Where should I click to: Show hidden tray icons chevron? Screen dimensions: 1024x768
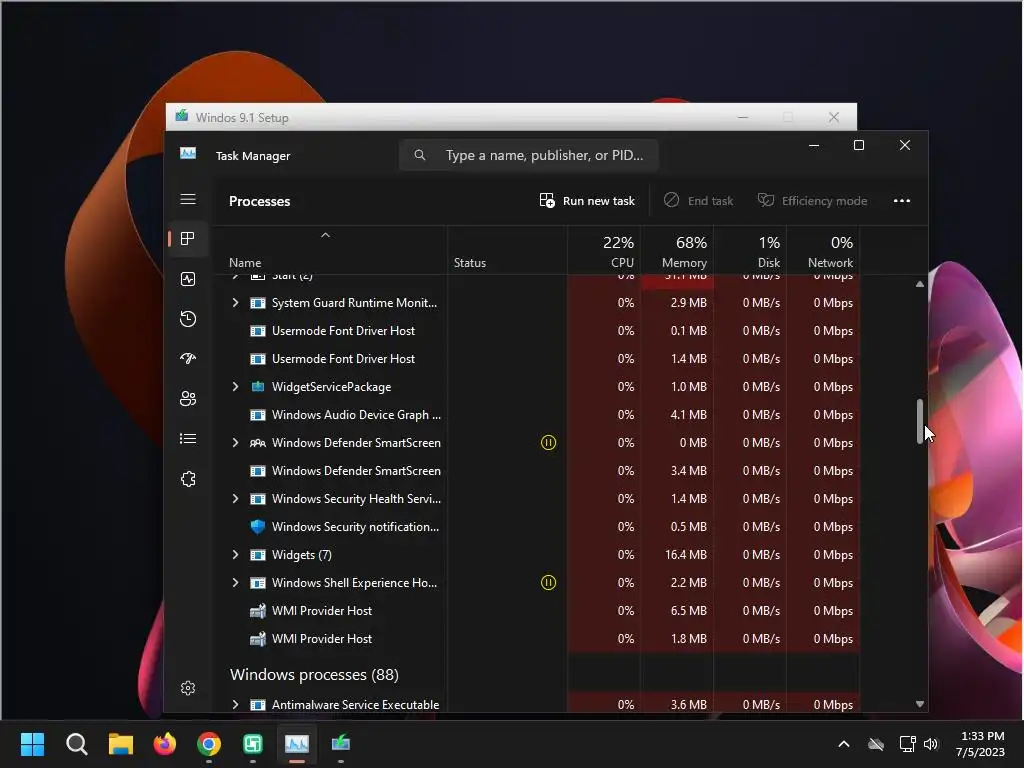pos(844,744)
